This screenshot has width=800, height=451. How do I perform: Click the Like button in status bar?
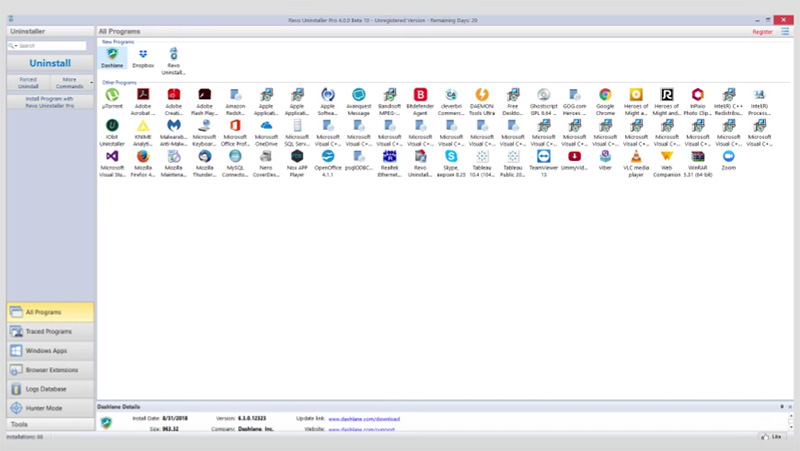(771, 437)
